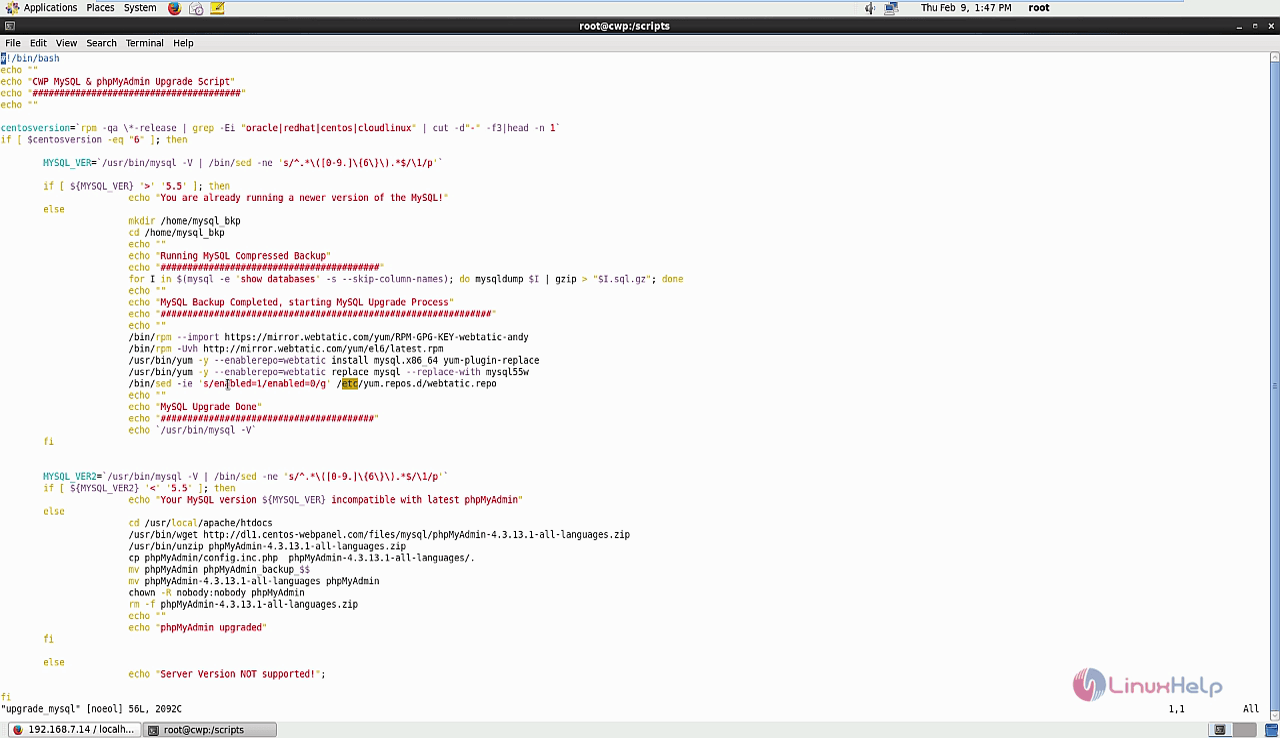
Task: Click 'incompatible with latest phpMyAdmin' text
Action: 424,500
